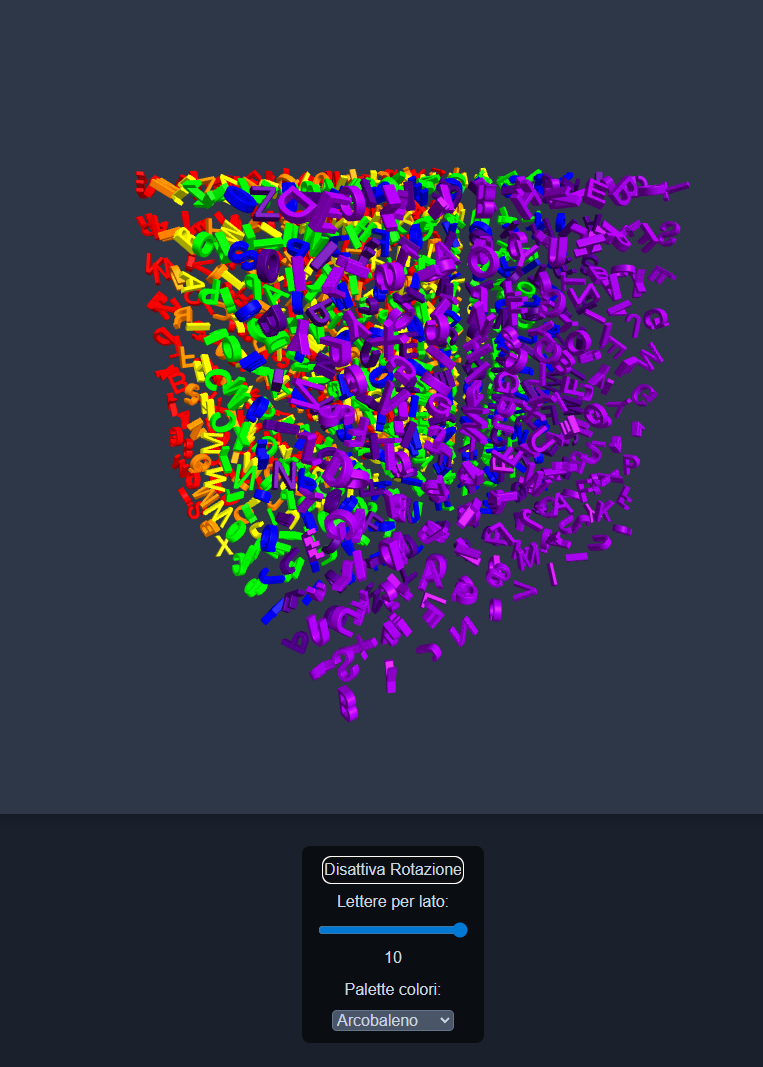Click the lowest purple letter at cube's bottom tip
The image size is (763, 1067).
pos(347,702)
